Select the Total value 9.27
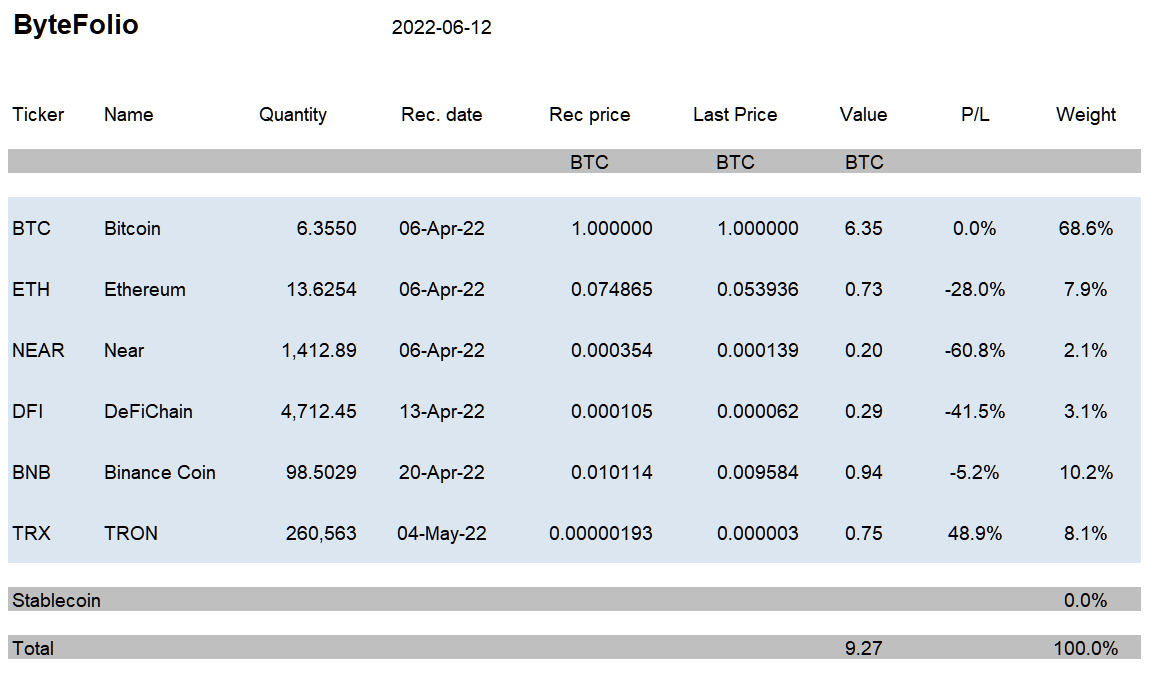The width and height of the screenshot is (1163, 680). click(863, 648)
